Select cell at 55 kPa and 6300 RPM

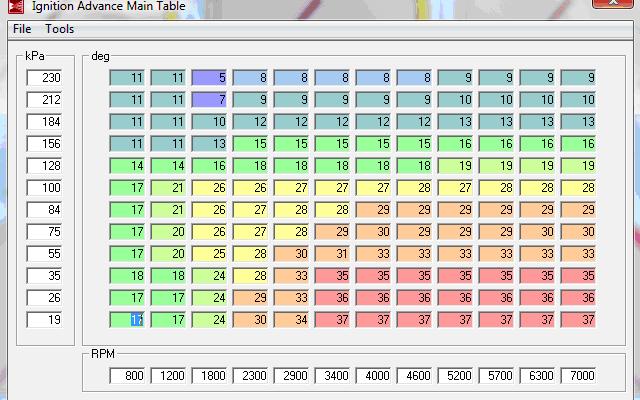[537, 254]
